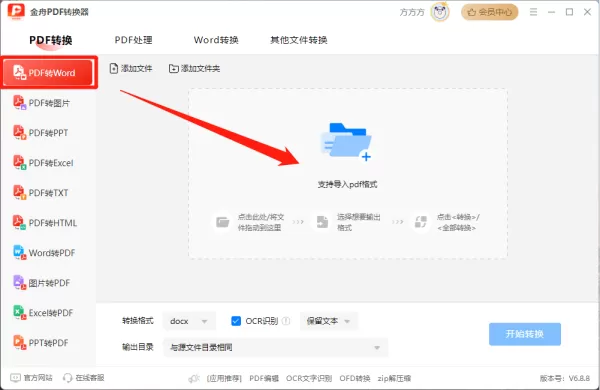Expand the 保留文本 dropdown
The image size is (600, 390).
click(329, 321)
